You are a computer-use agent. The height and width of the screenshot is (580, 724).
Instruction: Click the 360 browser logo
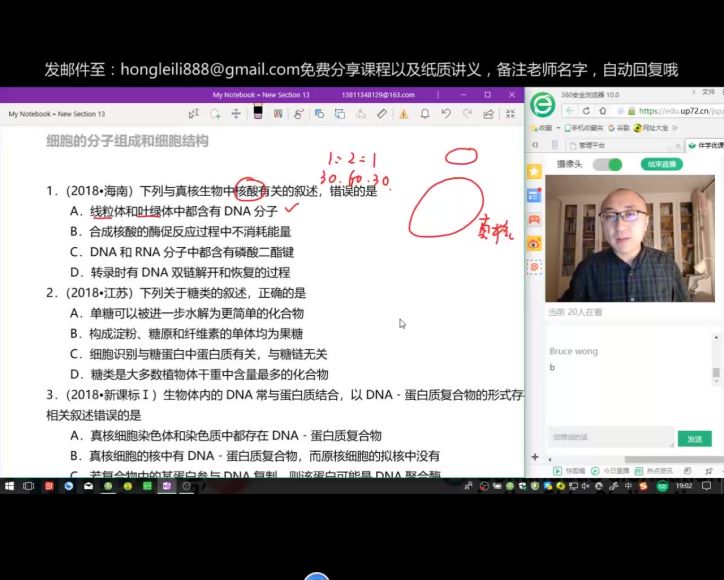click(x=543, y=104)
